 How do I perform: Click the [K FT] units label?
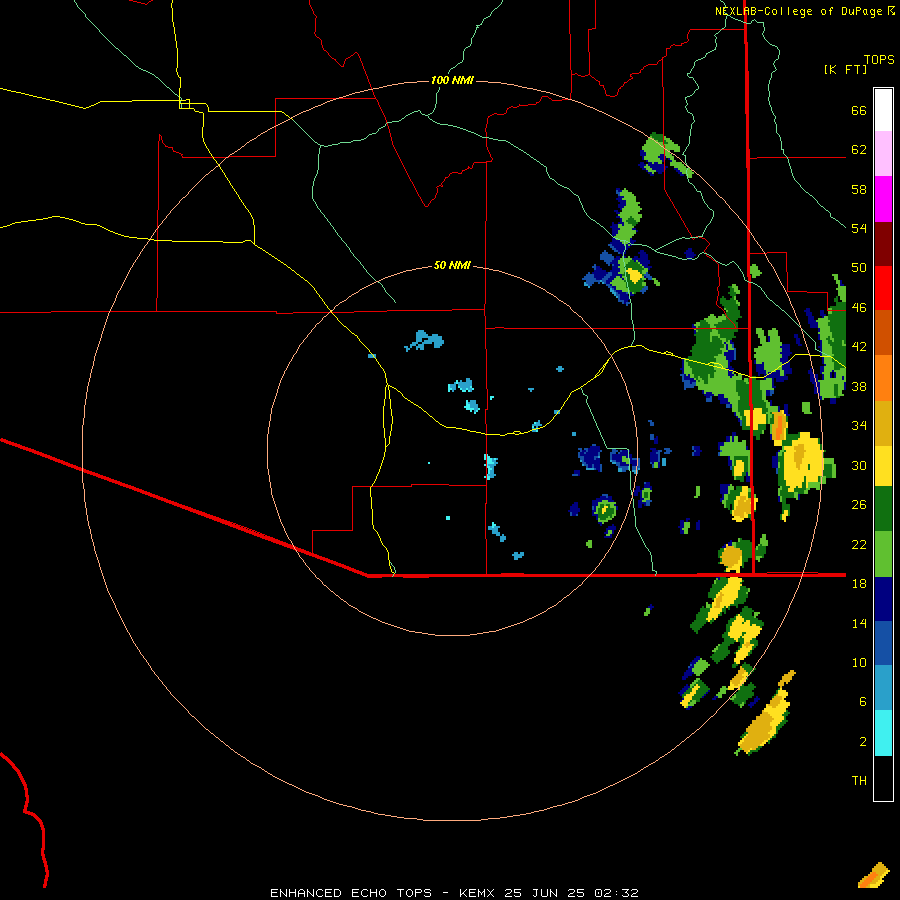845,70
